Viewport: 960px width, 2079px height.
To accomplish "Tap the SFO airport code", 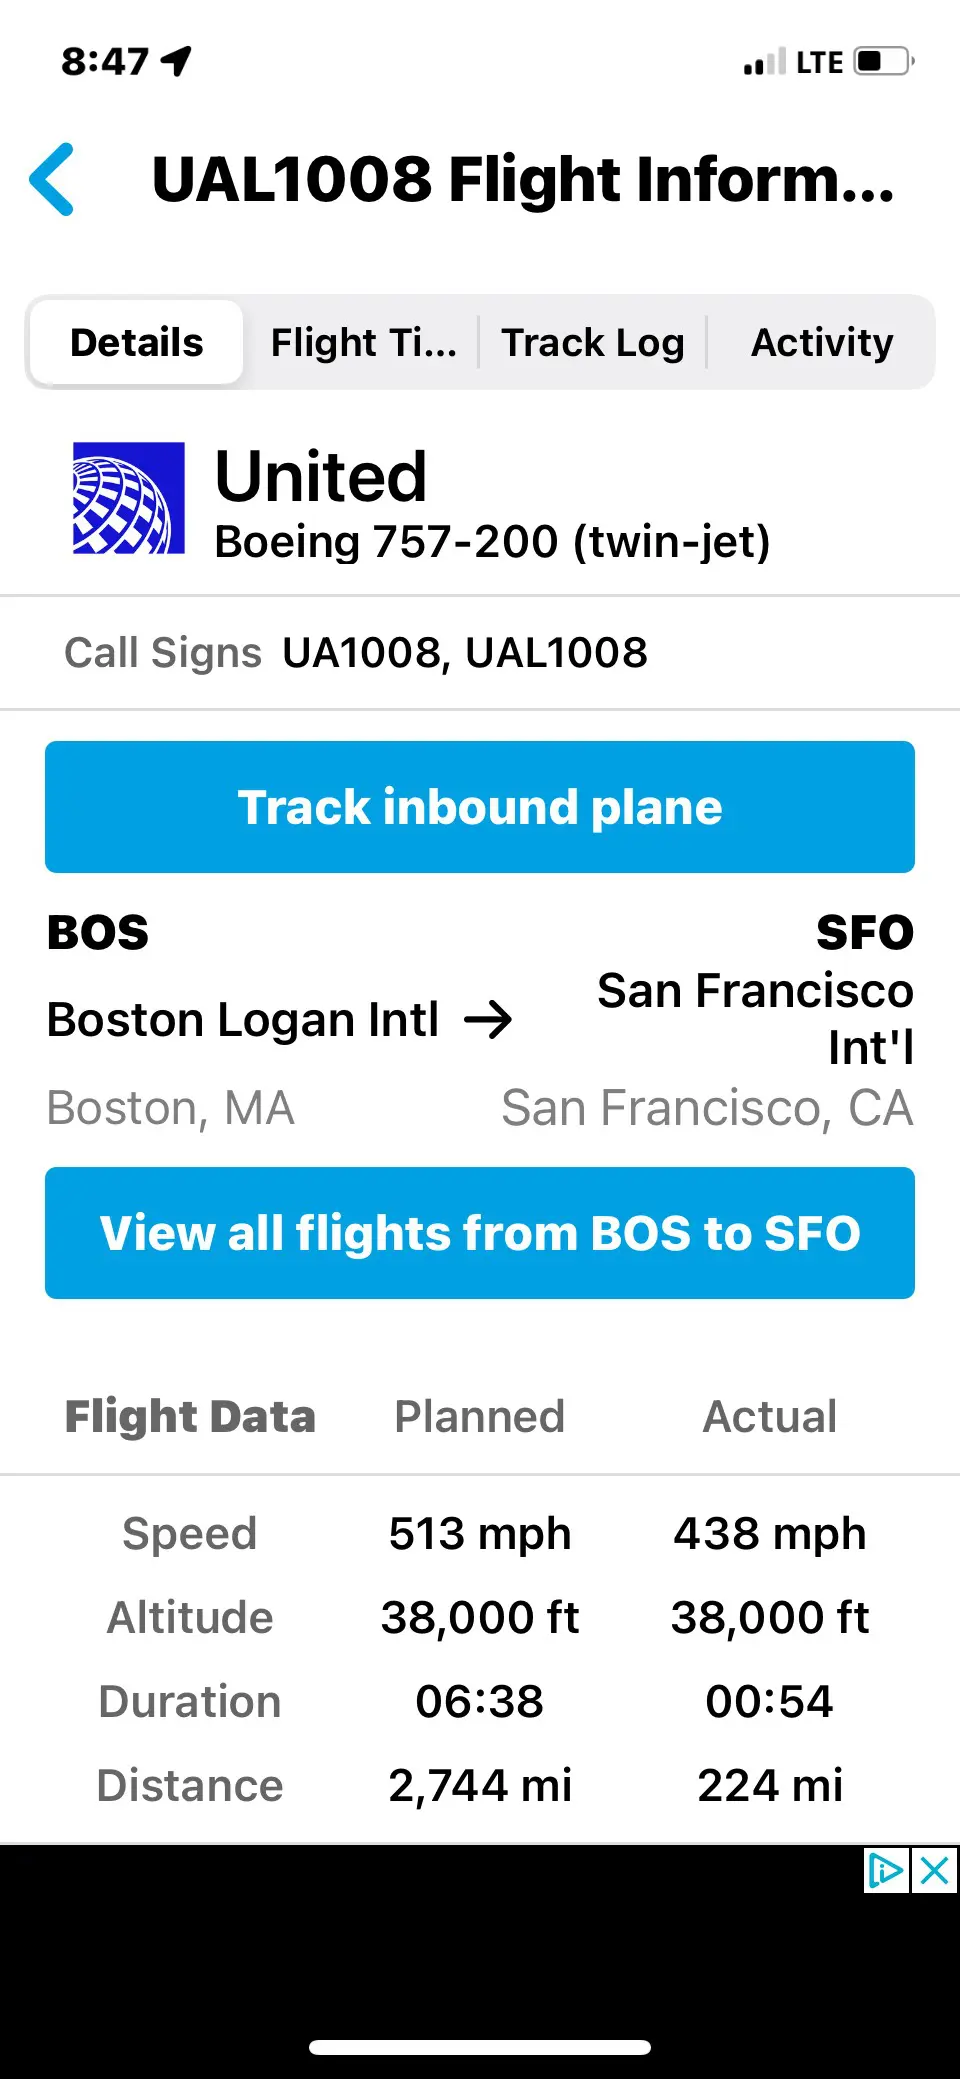I will pyautogui.click(x=865, y=933).
